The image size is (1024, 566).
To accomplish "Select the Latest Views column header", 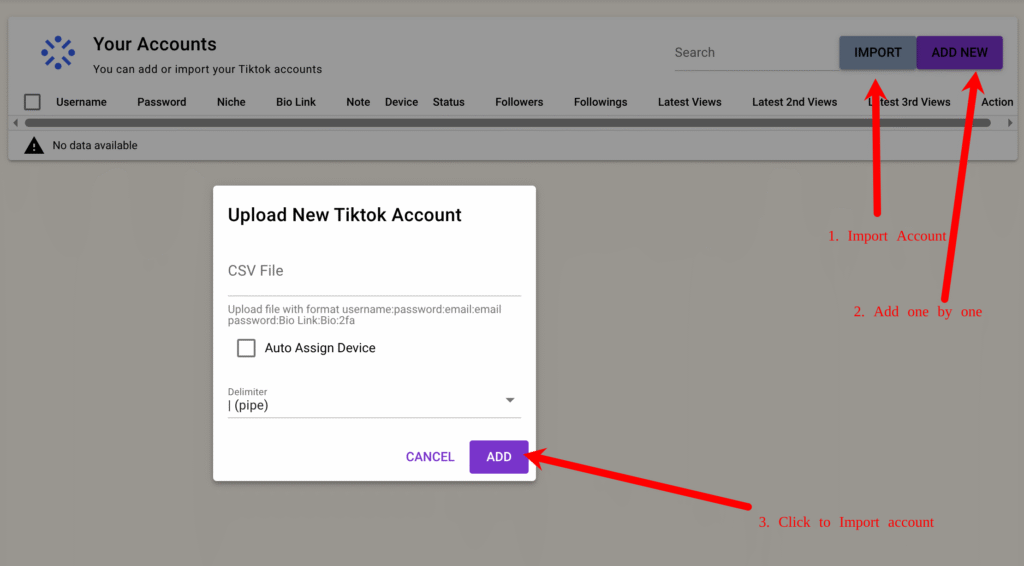I will click(x=689, y=102).
